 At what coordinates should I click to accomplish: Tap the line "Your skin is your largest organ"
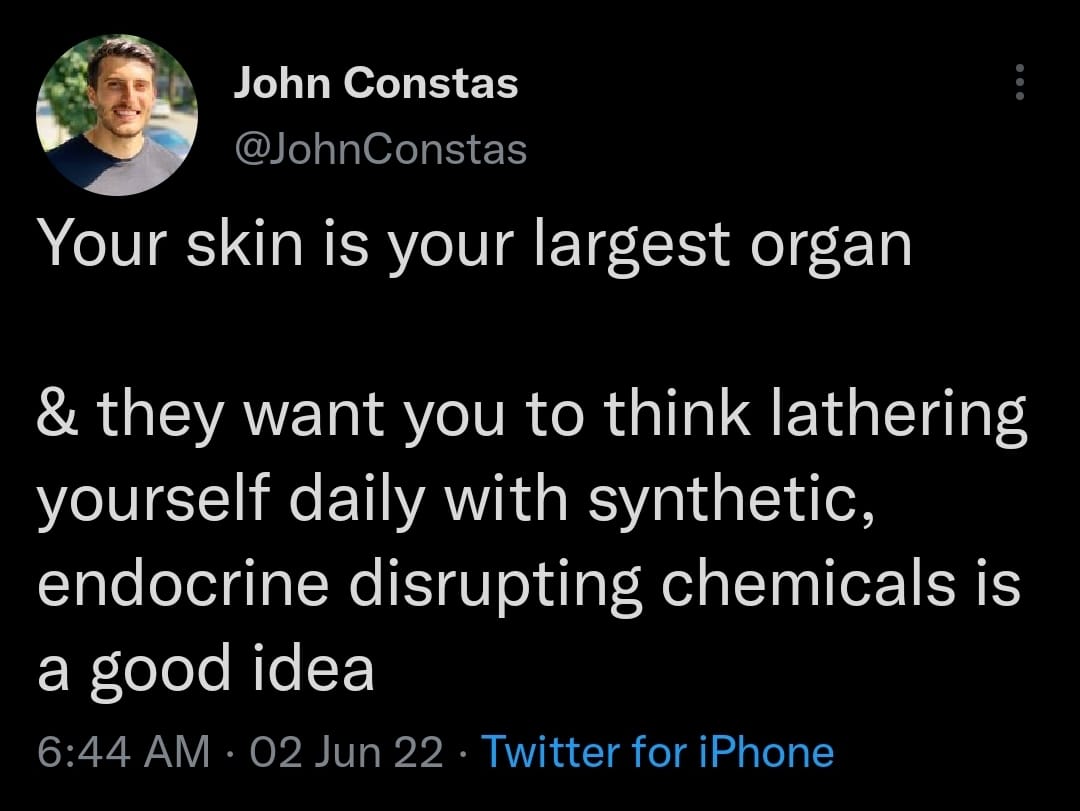pos(475,246)
